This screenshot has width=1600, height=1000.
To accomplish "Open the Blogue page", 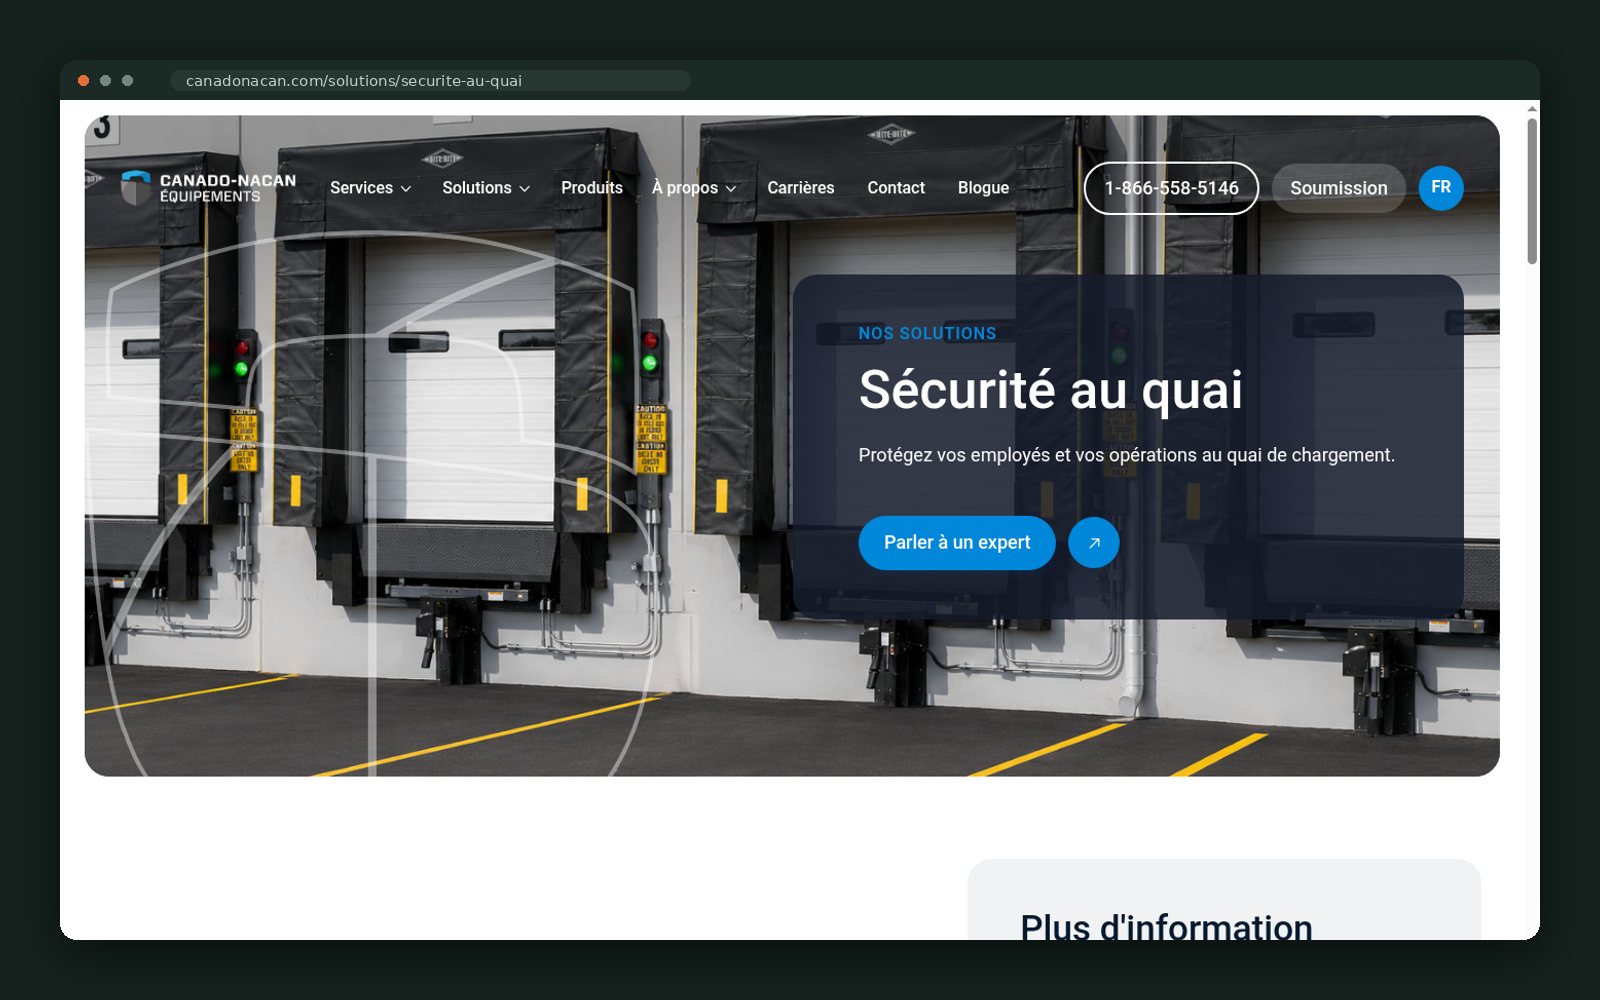I will point(983,188).
